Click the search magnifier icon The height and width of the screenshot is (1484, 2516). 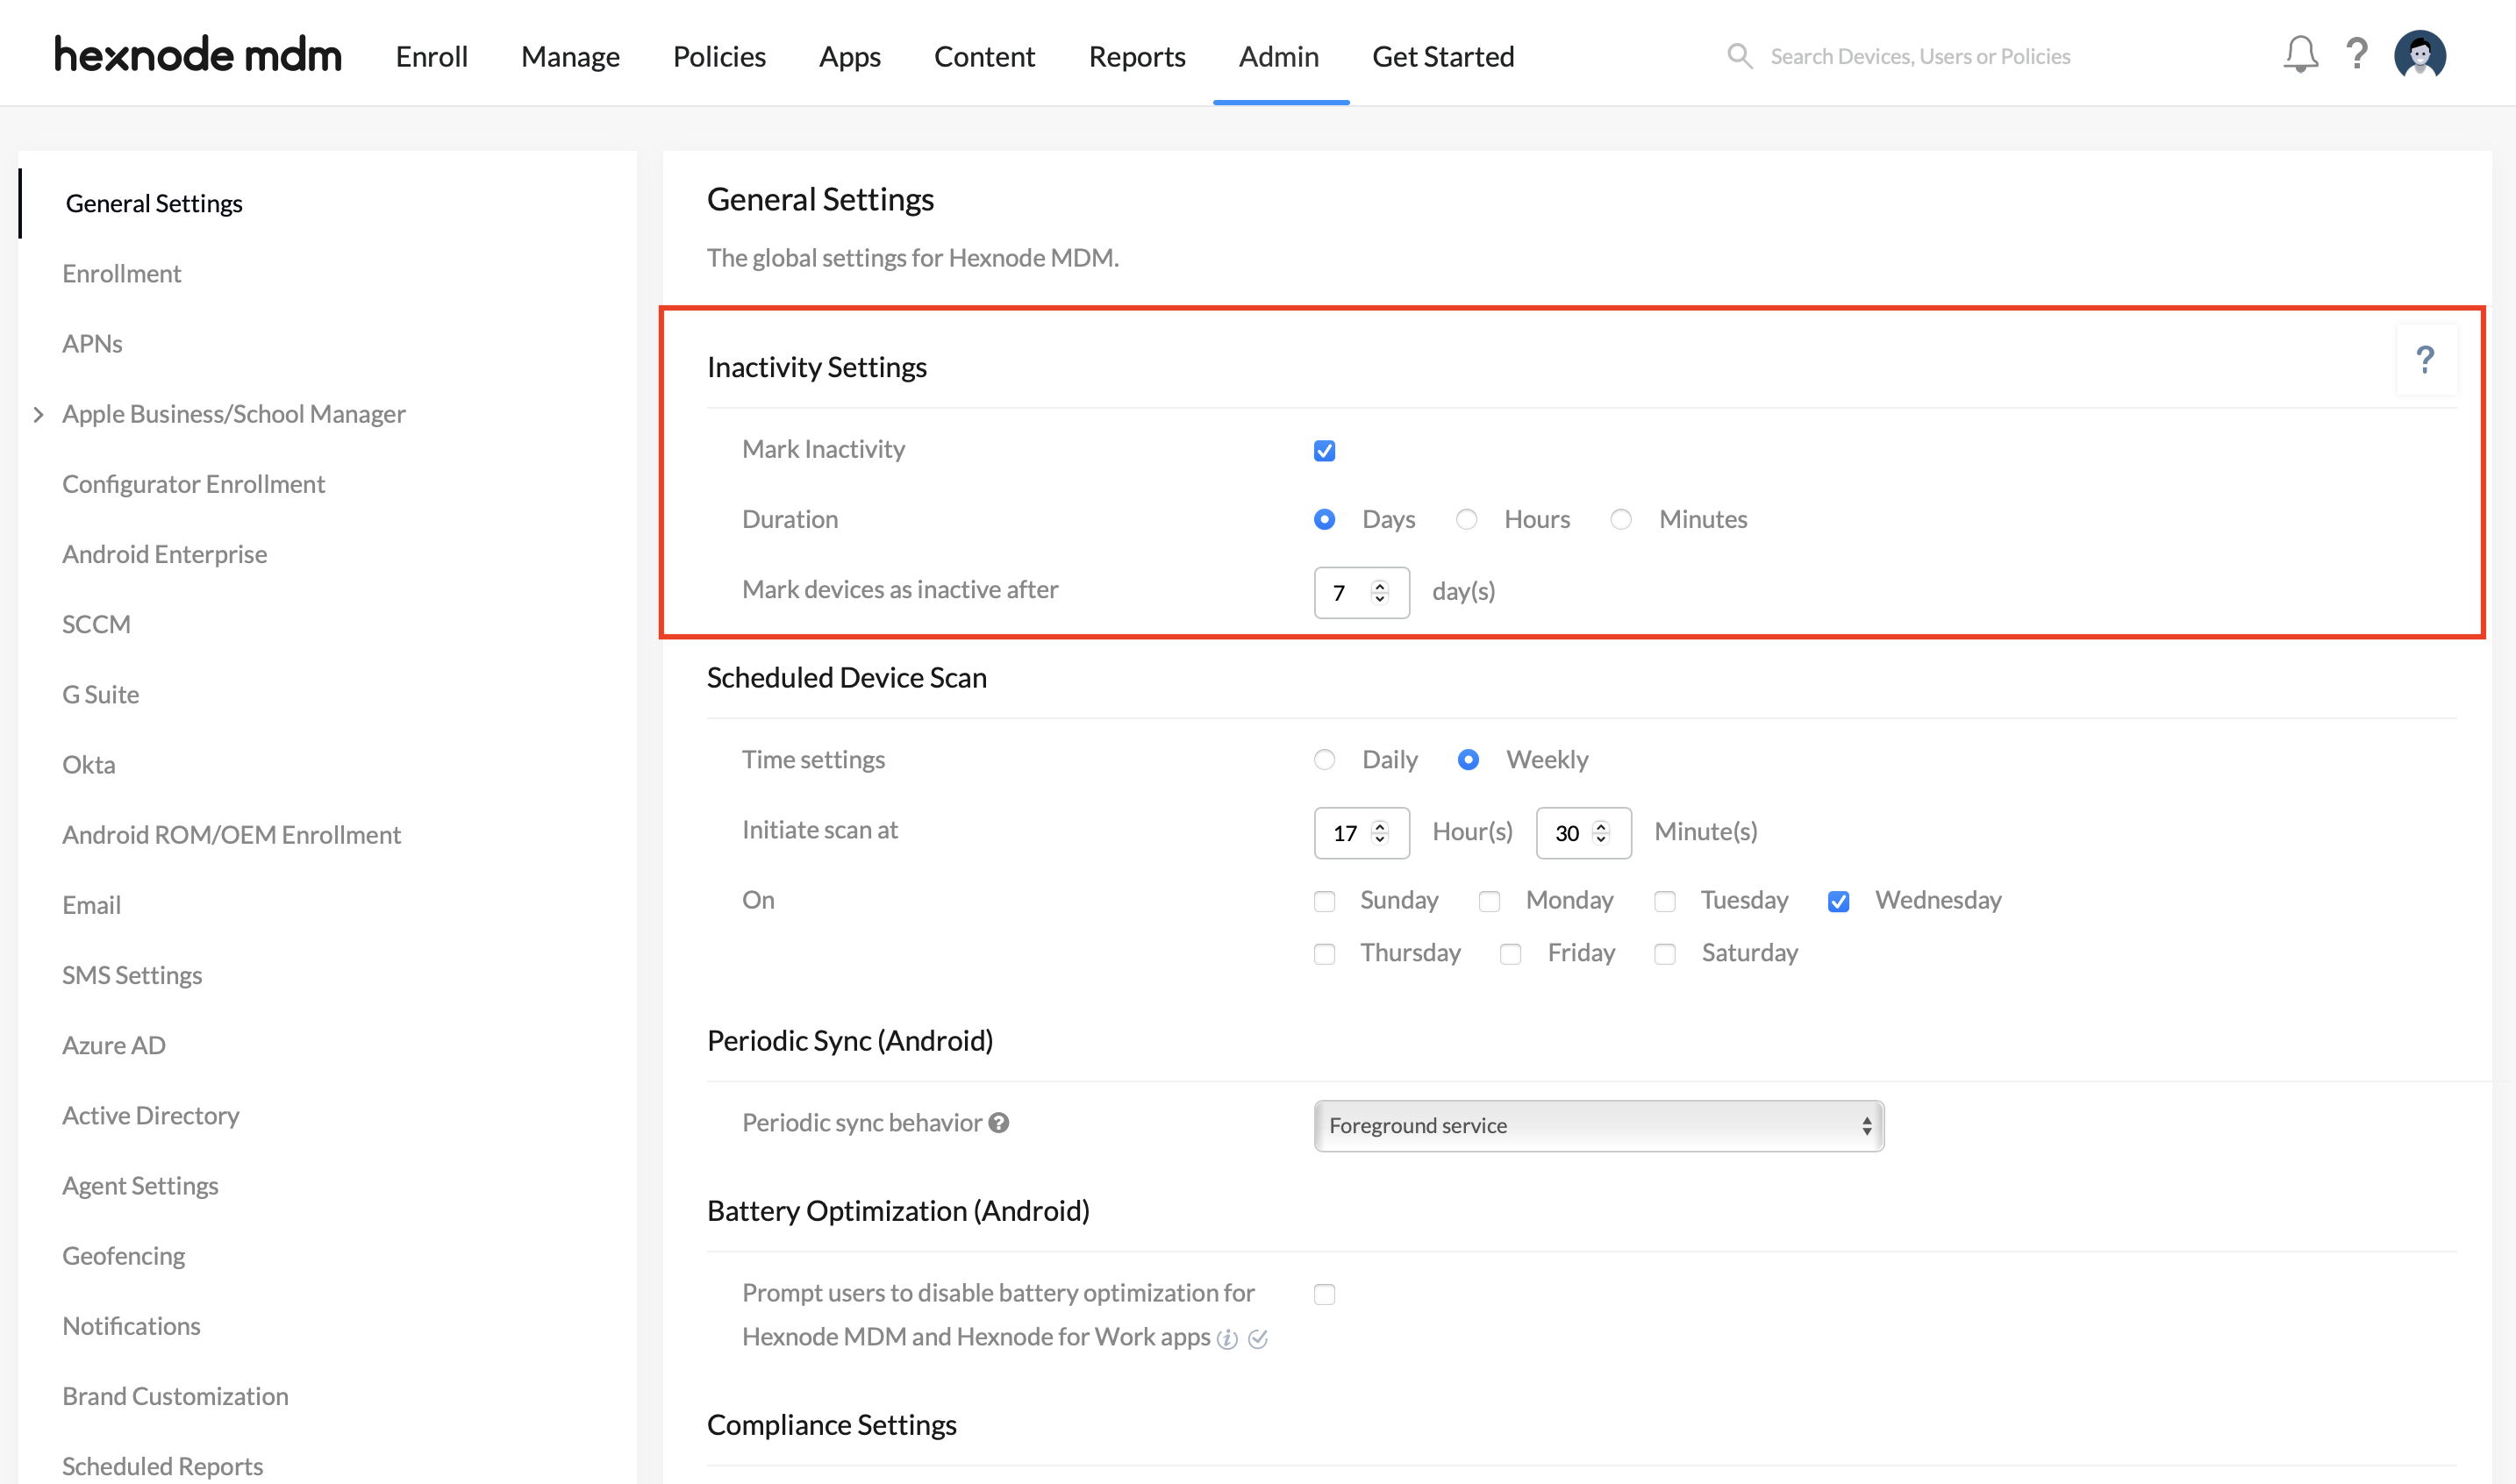(x=1740, y=56)
